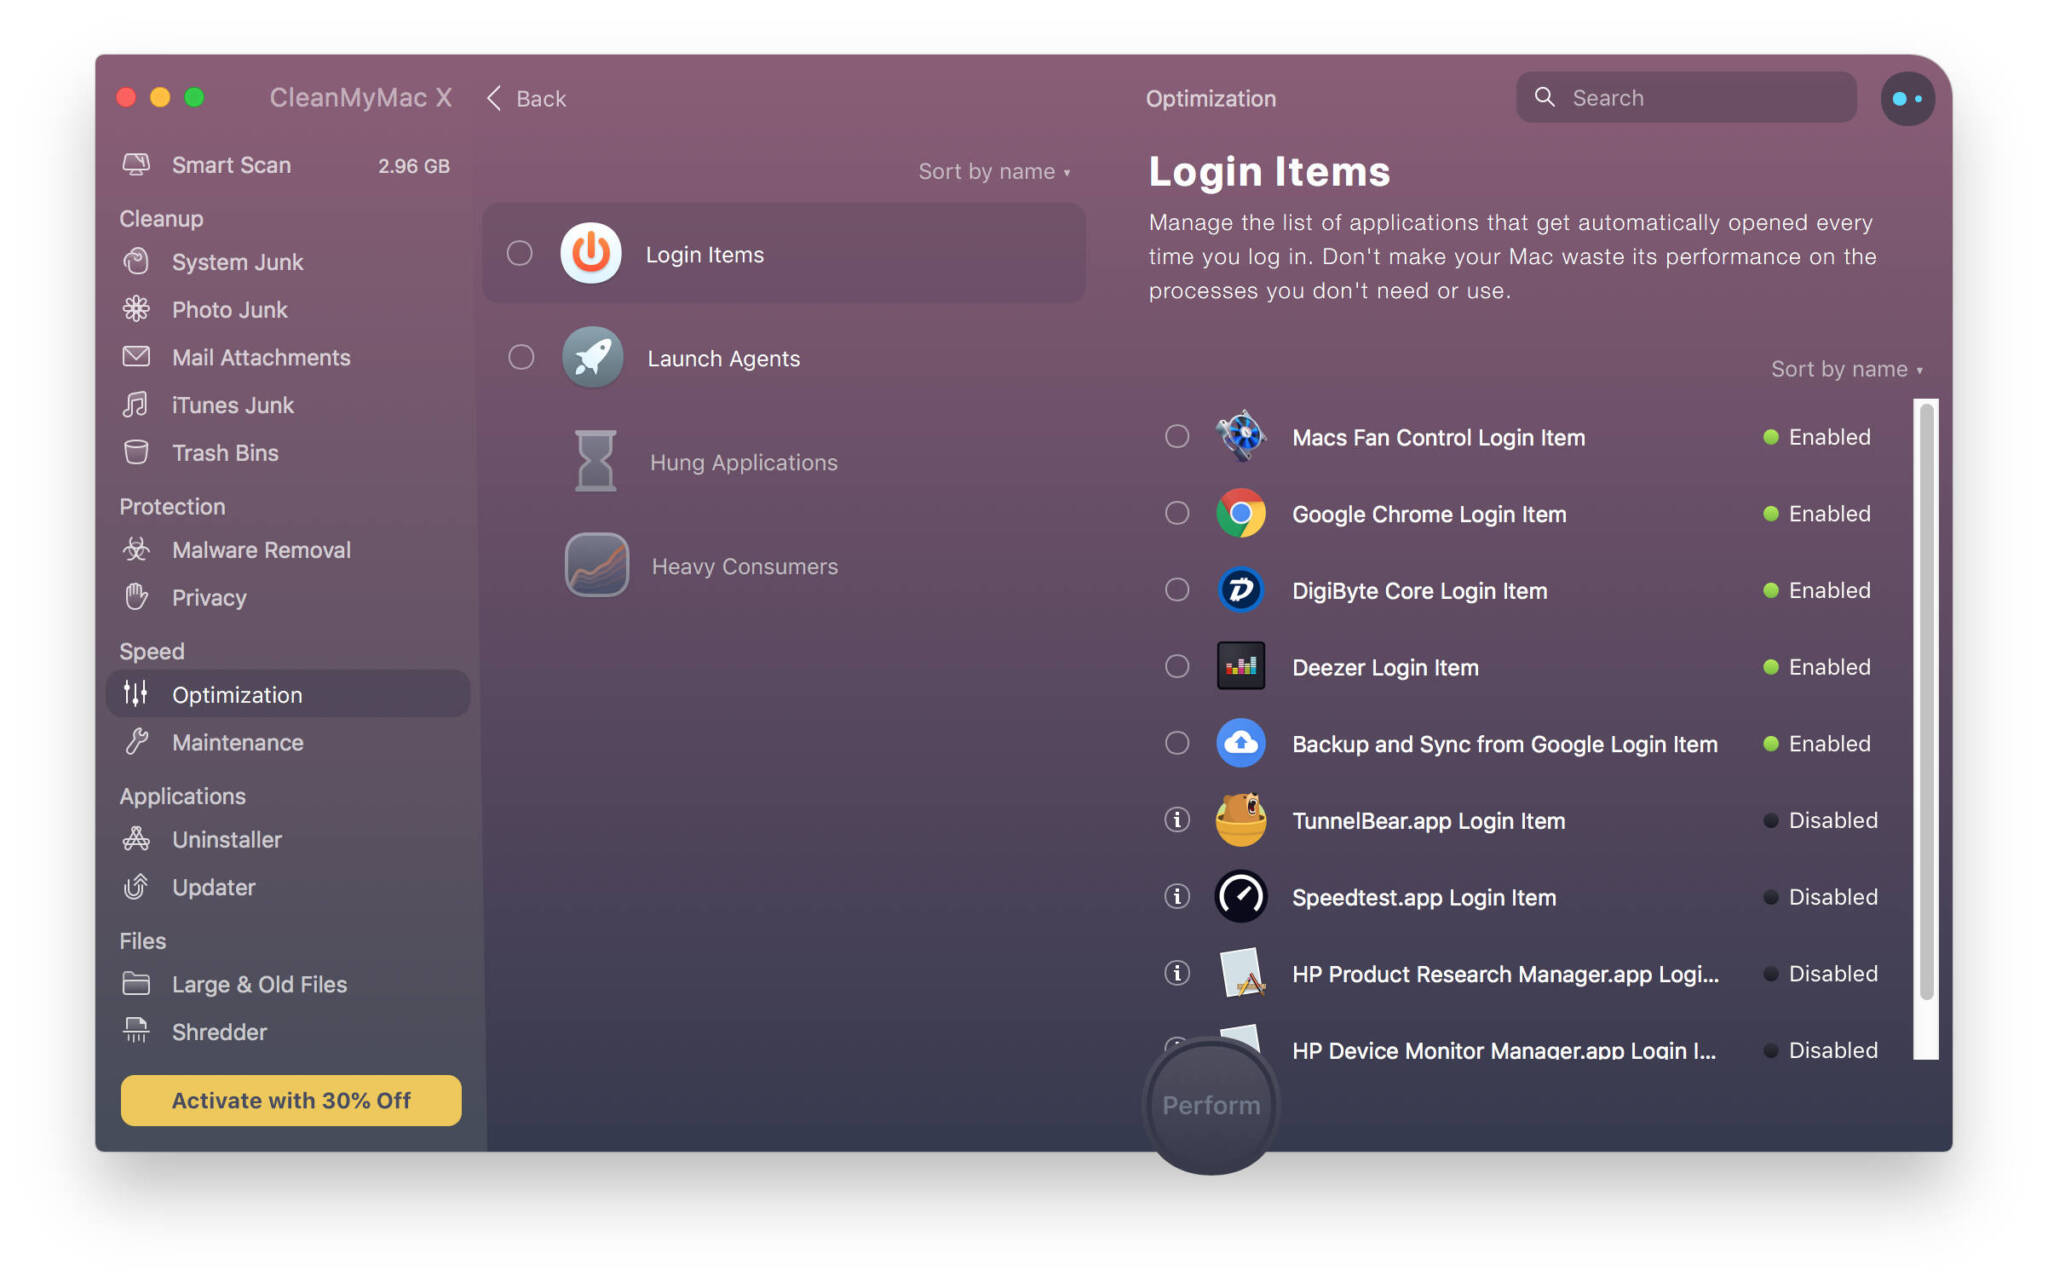Click the Login Items icon
The height and width of the screenshot is (1288, 2048).
589,254
